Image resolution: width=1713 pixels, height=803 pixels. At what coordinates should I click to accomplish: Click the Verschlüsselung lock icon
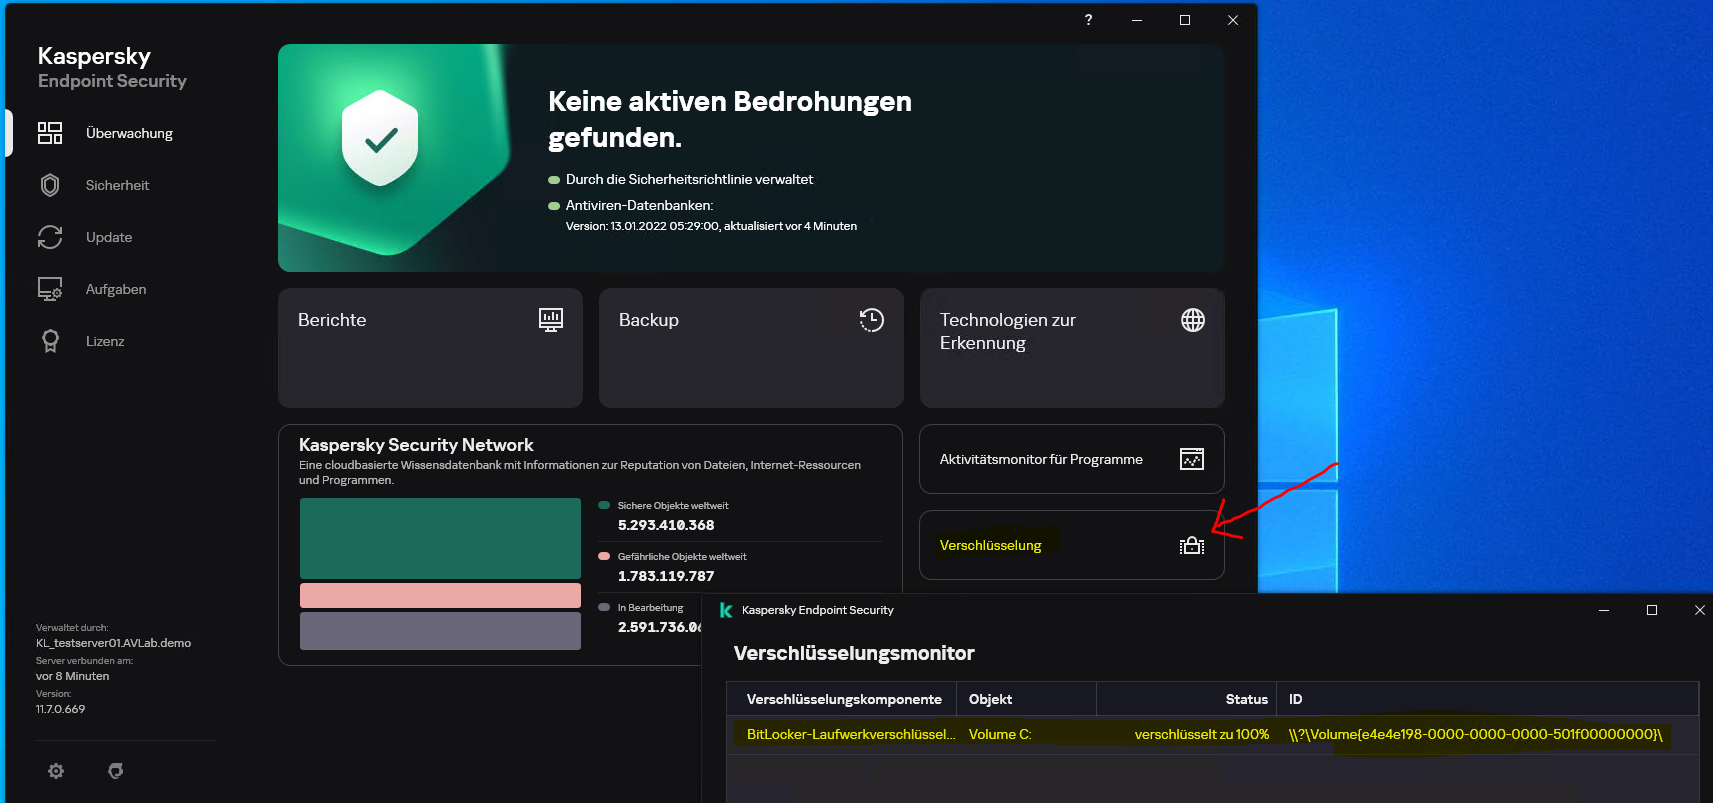click(x=1192, y=545)
